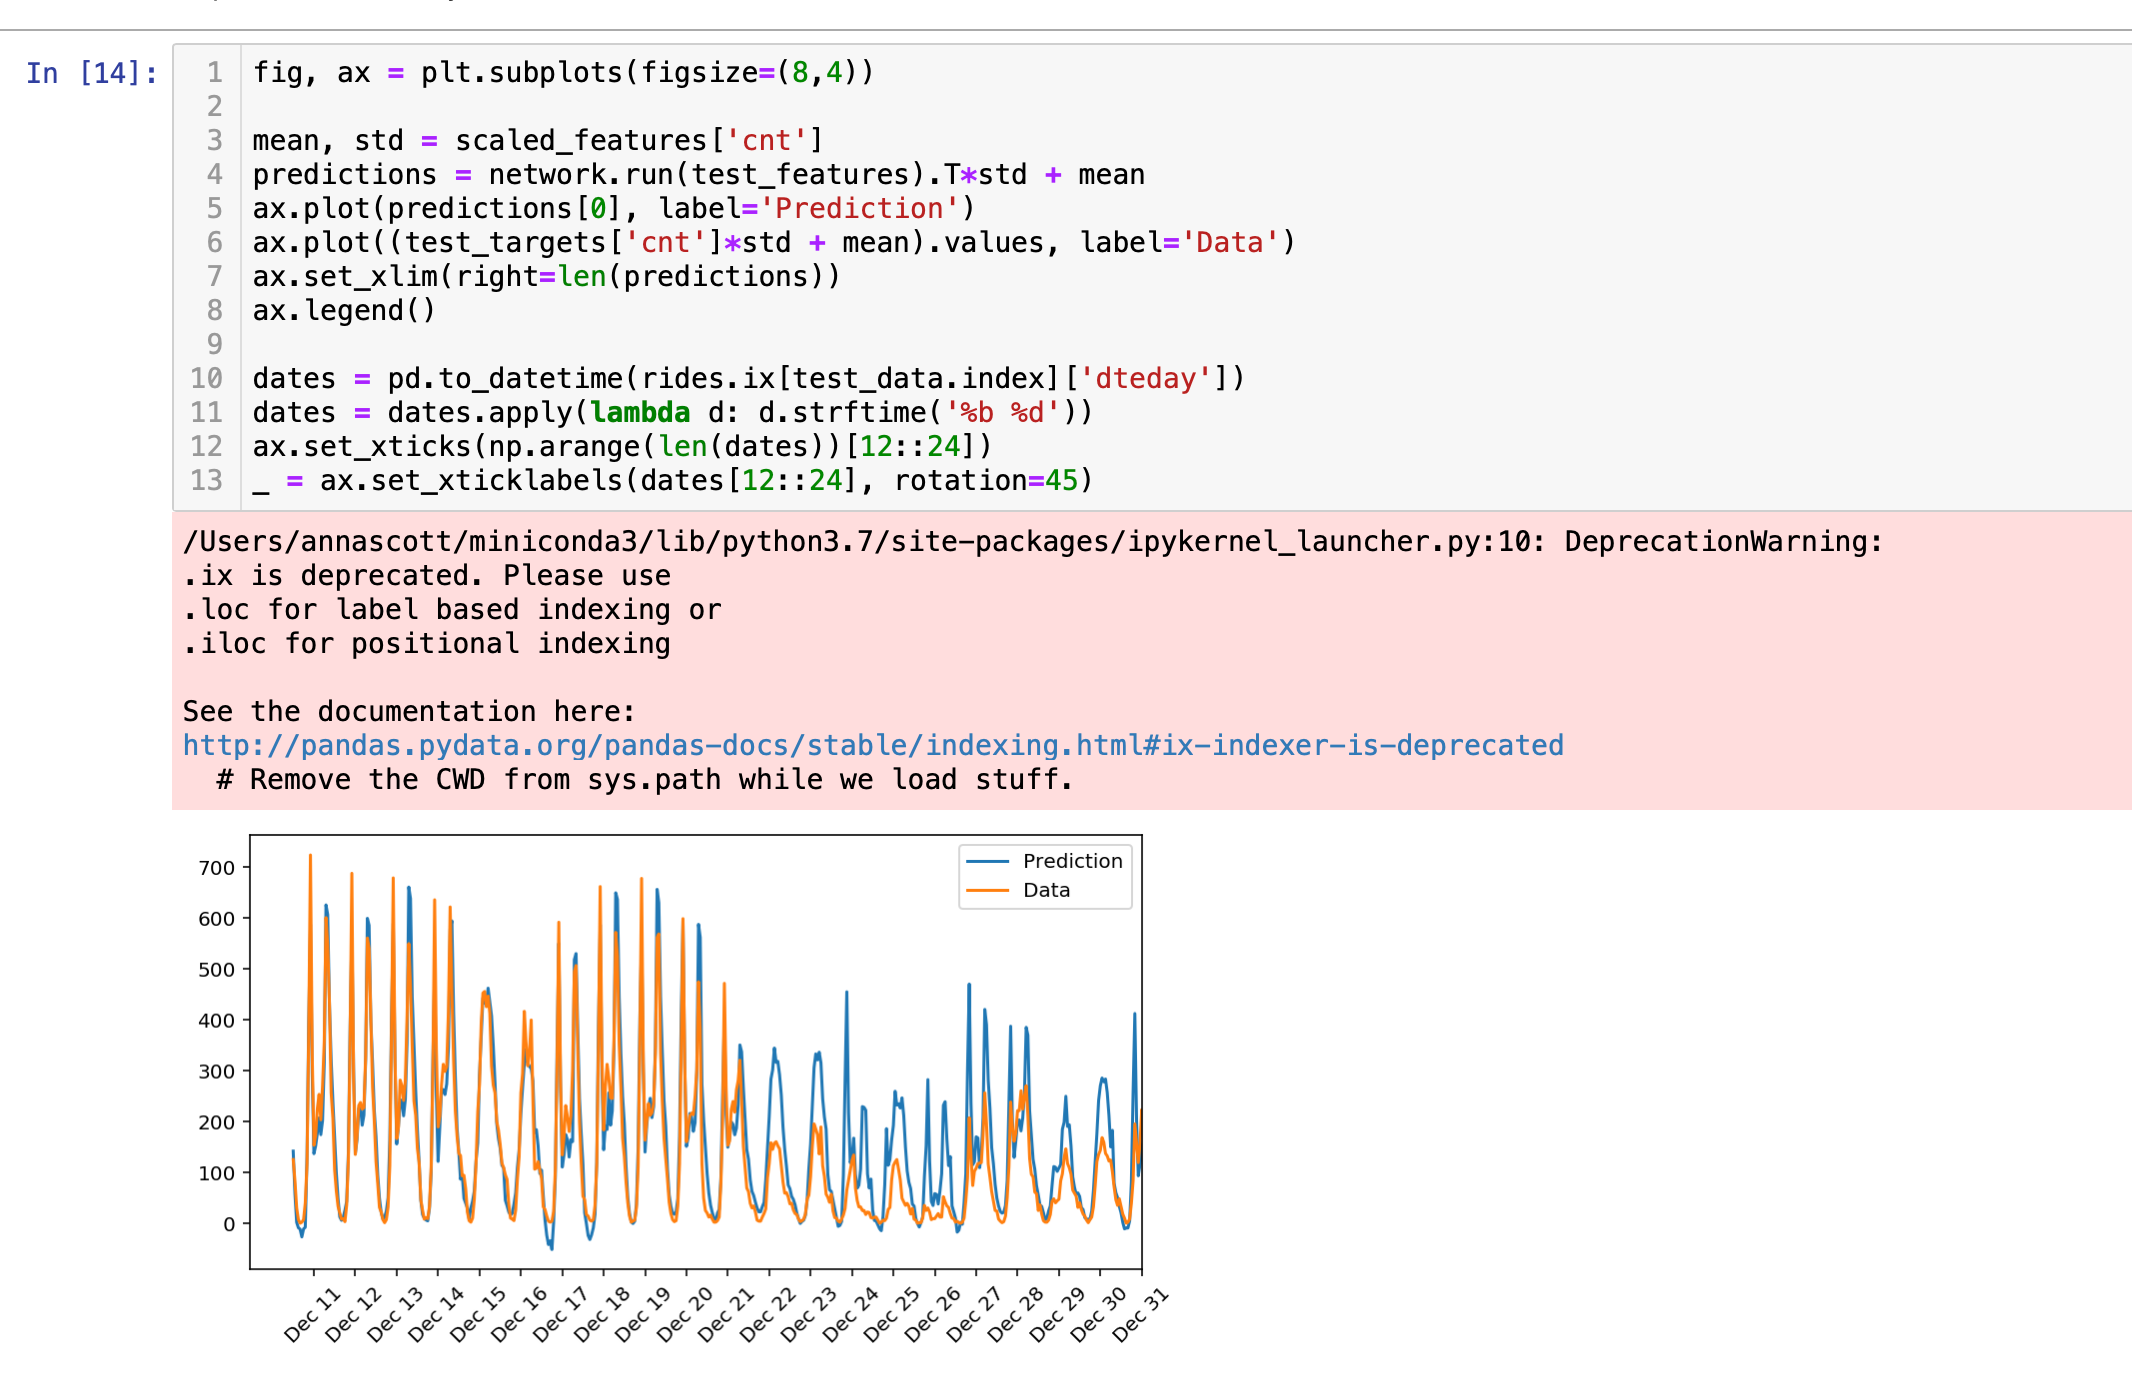Click the Data label in the plot legend
This screenshot has width=2132, height=1398.
click(1046, 890)
